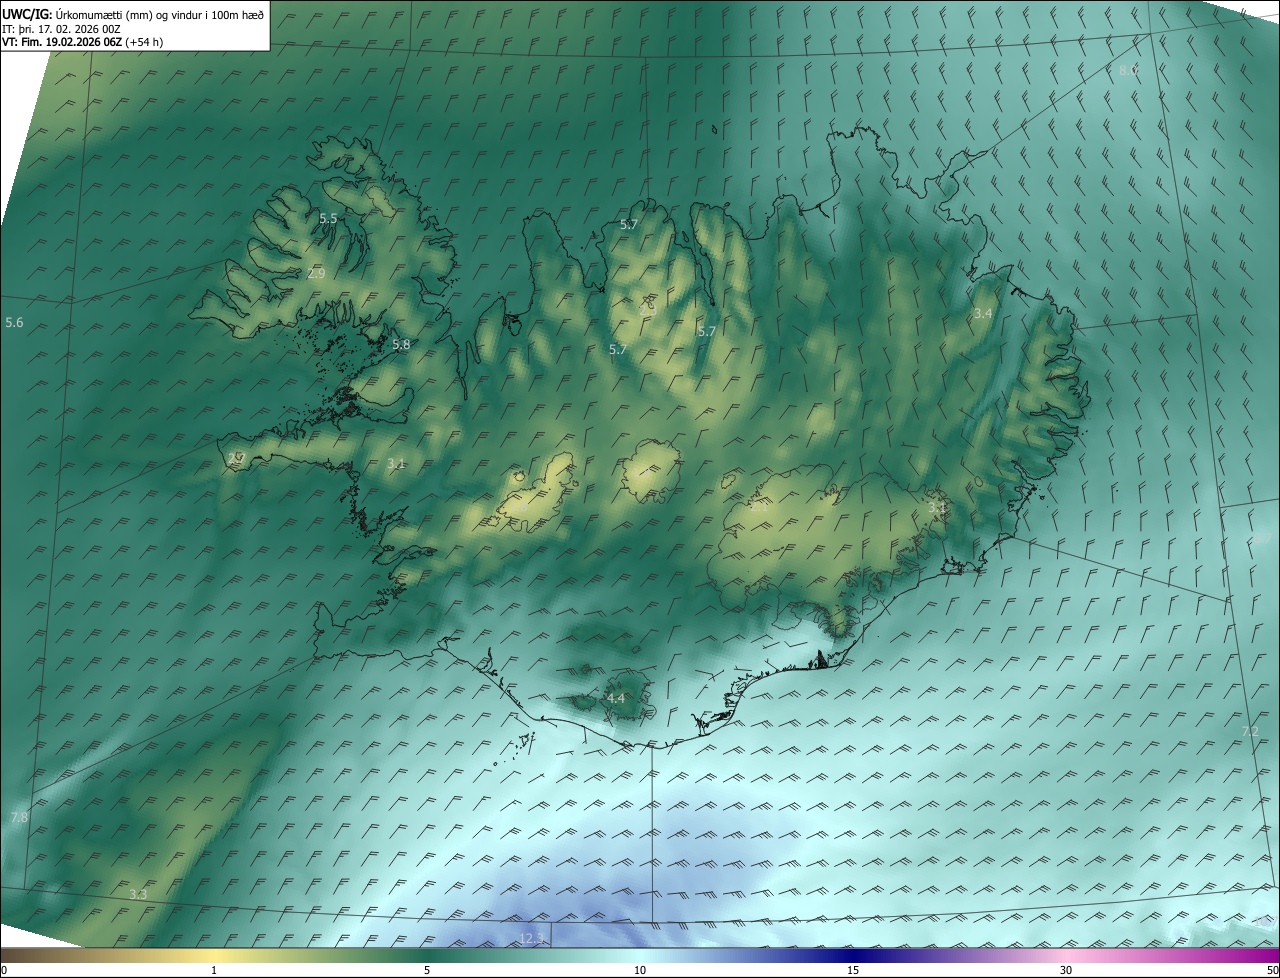
Task: Click the 5.8 value label on the map
Action: point(401,344)
